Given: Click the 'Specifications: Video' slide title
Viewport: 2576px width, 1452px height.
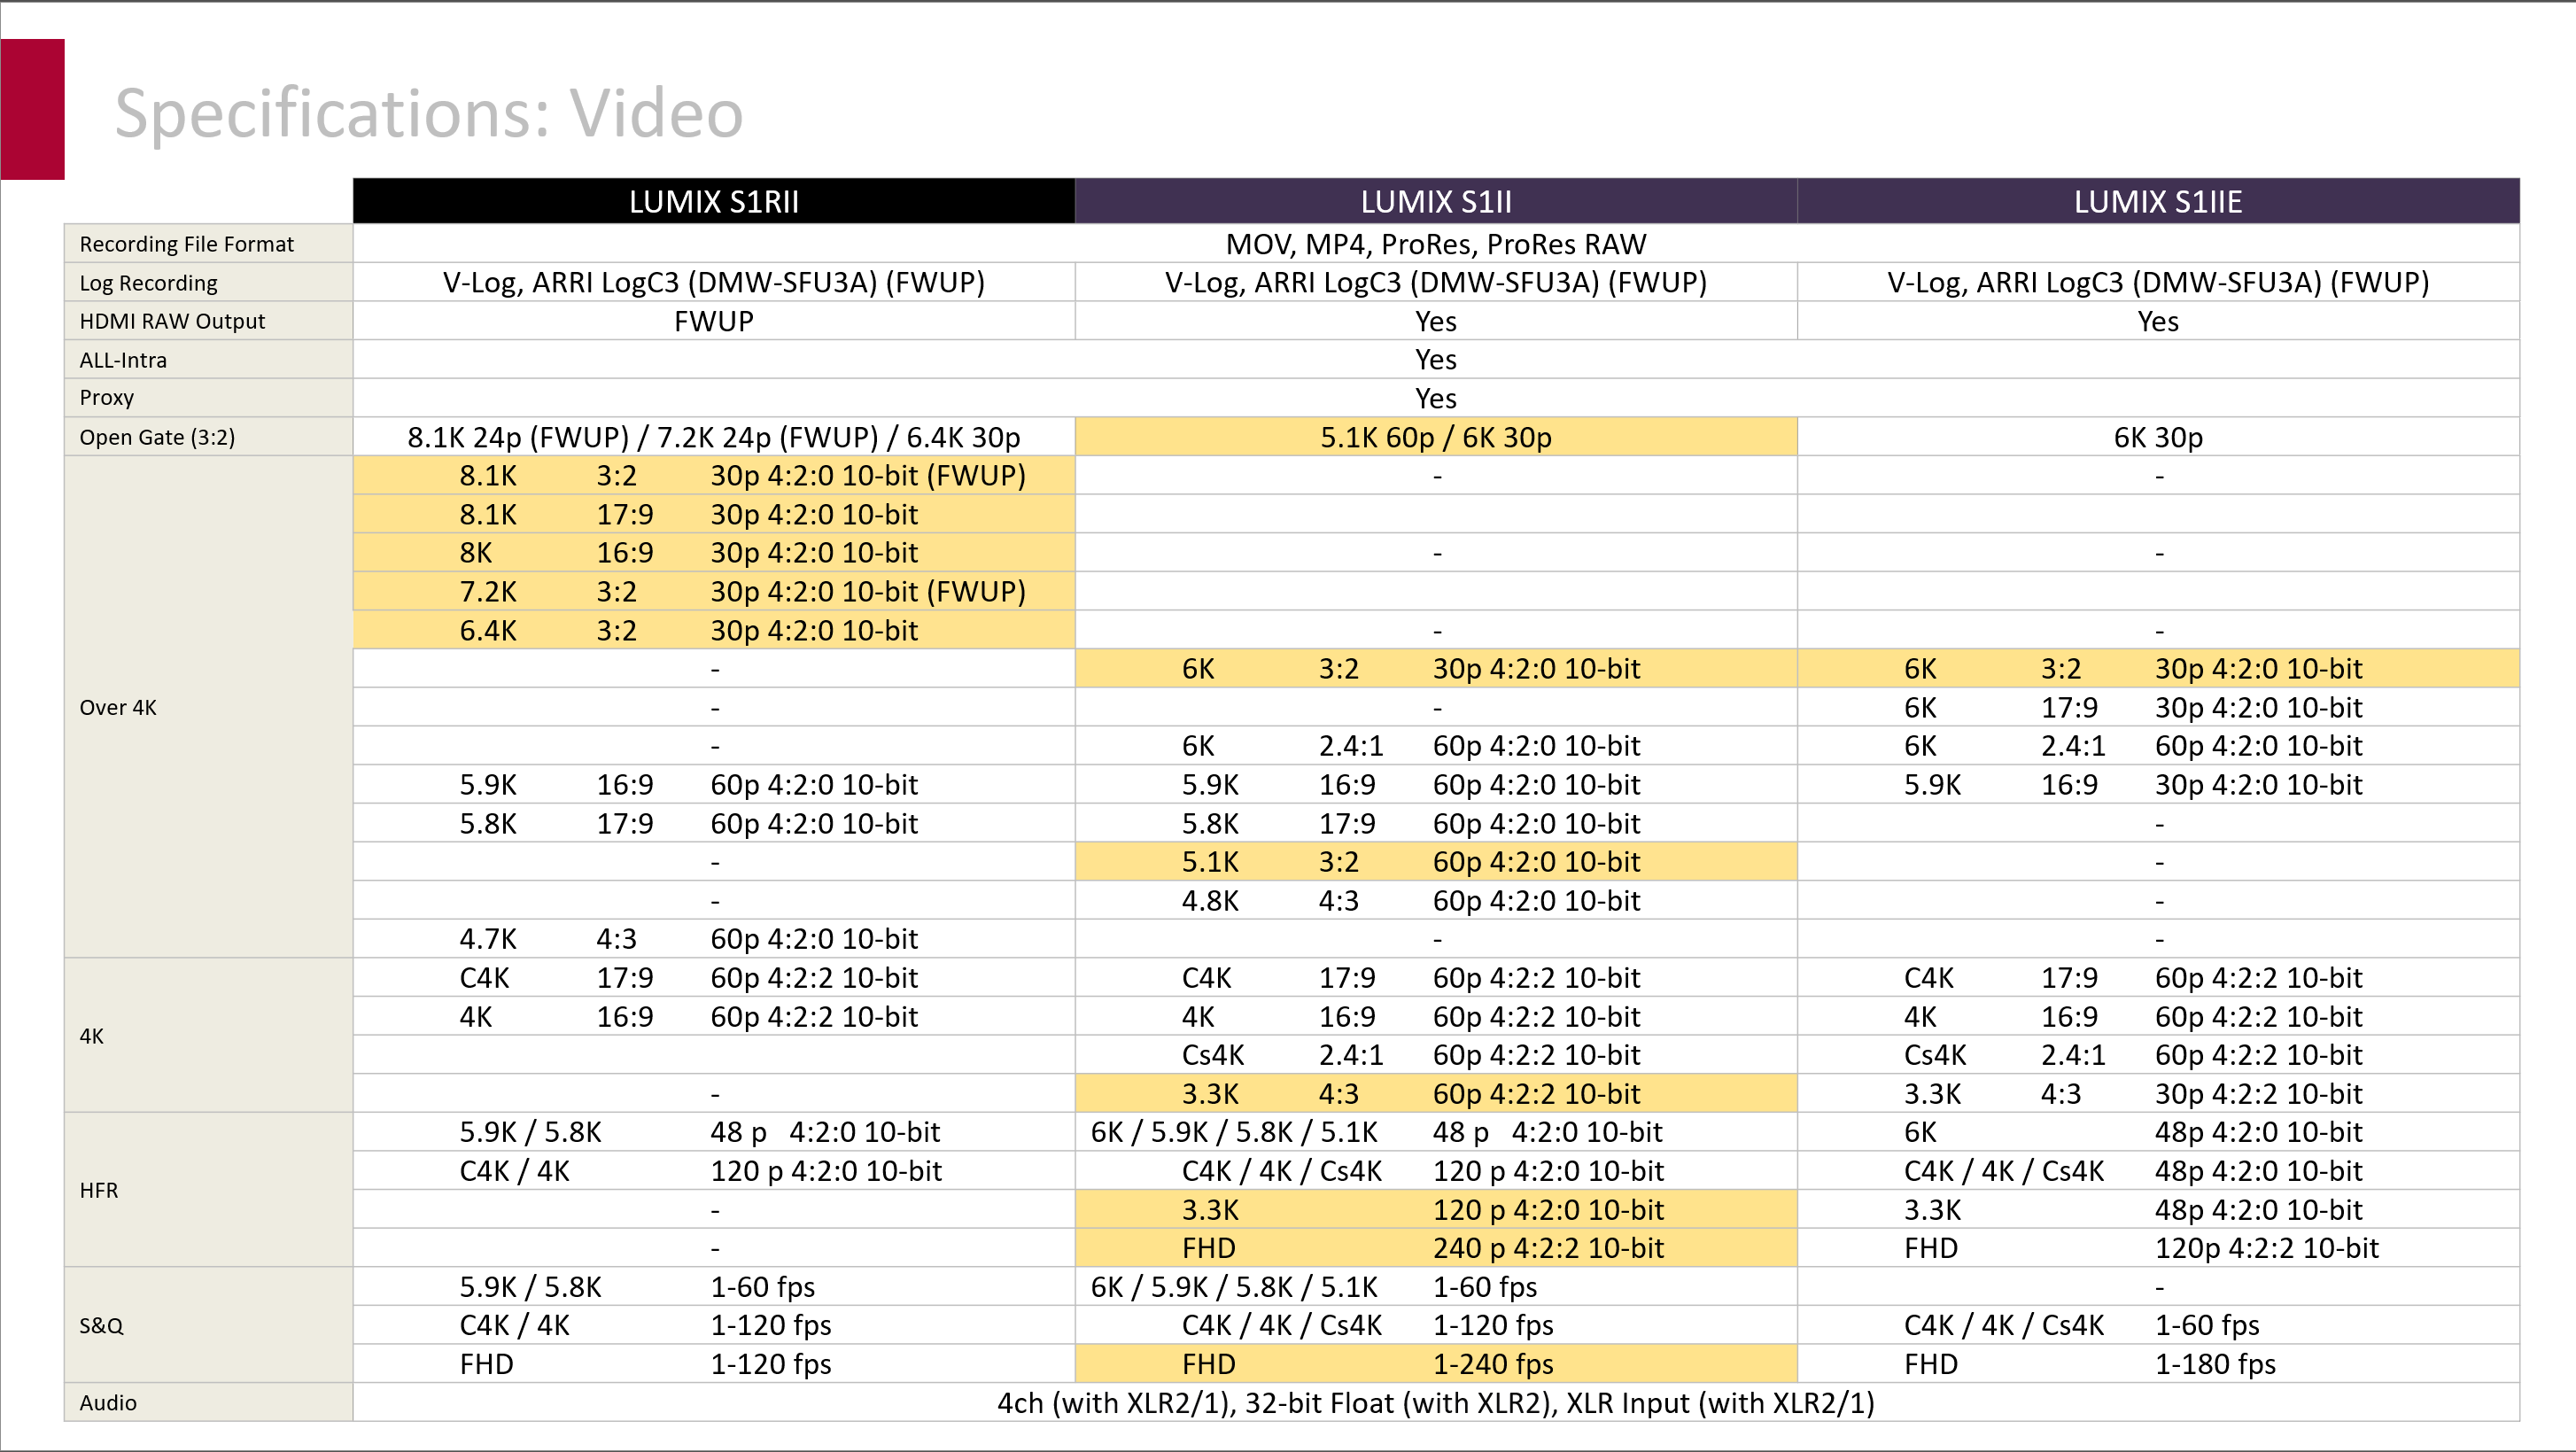Looking at the screenshot, I should point(429,112).
